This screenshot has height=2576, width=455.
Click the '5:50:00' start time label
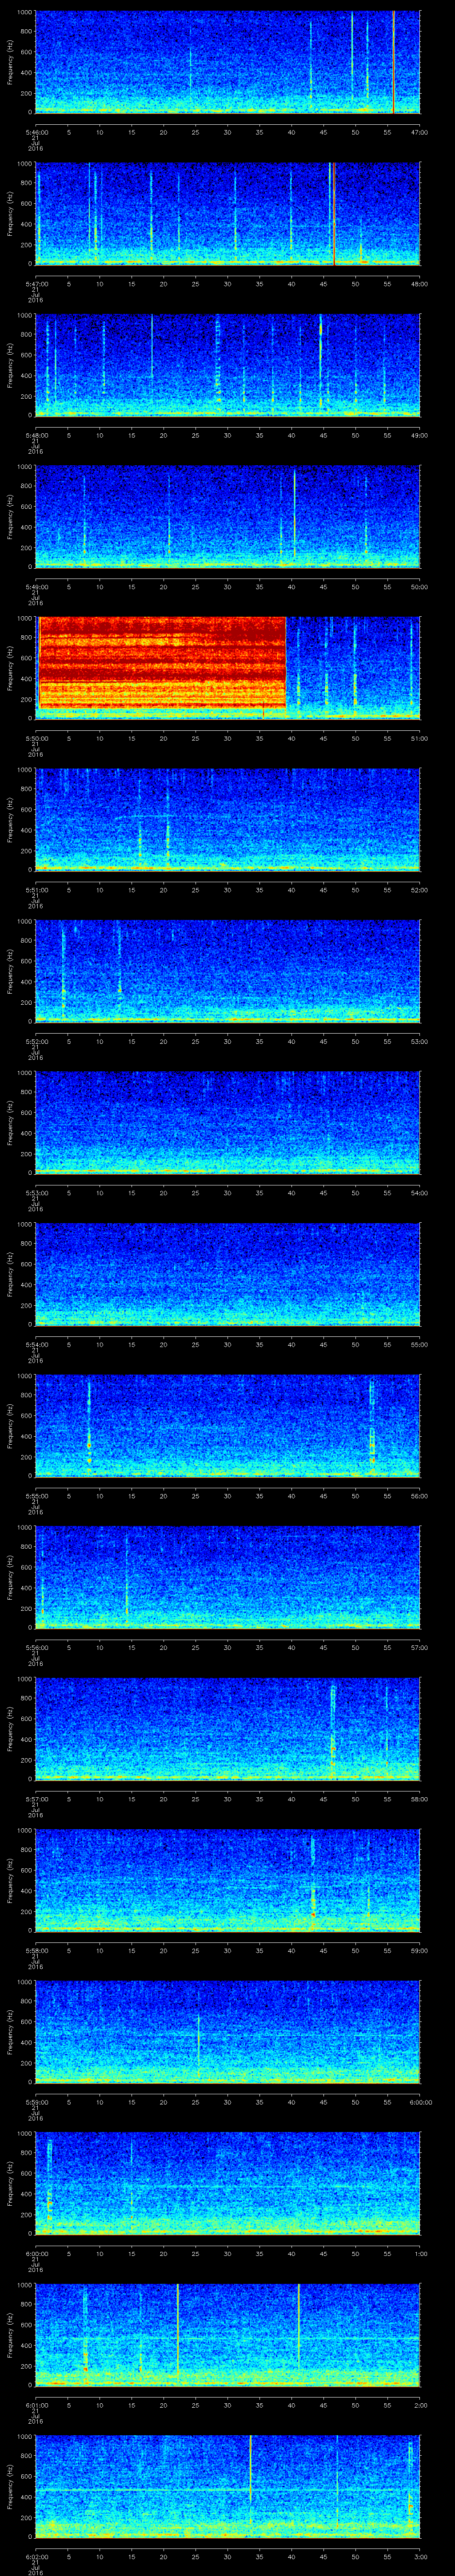pyautogui.click(x=36, y=738)
